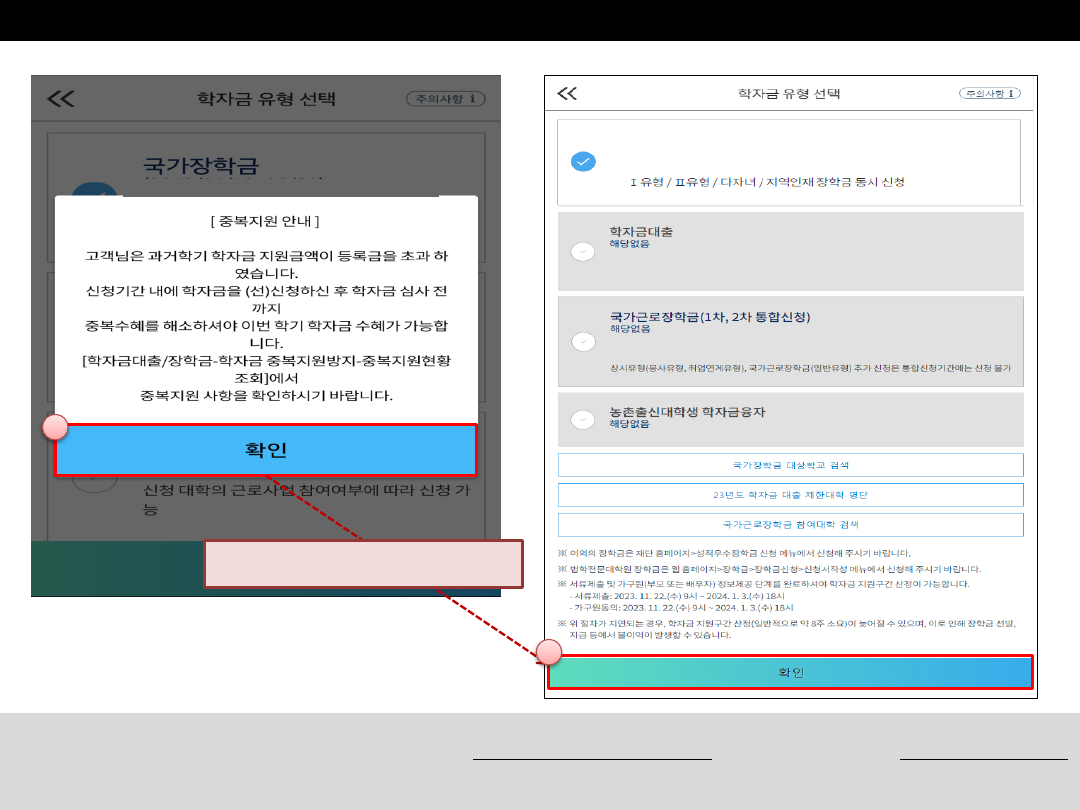
Task: Tap the back arrow on the left screen
Action: pyautogui.click(x=61, y=98)
